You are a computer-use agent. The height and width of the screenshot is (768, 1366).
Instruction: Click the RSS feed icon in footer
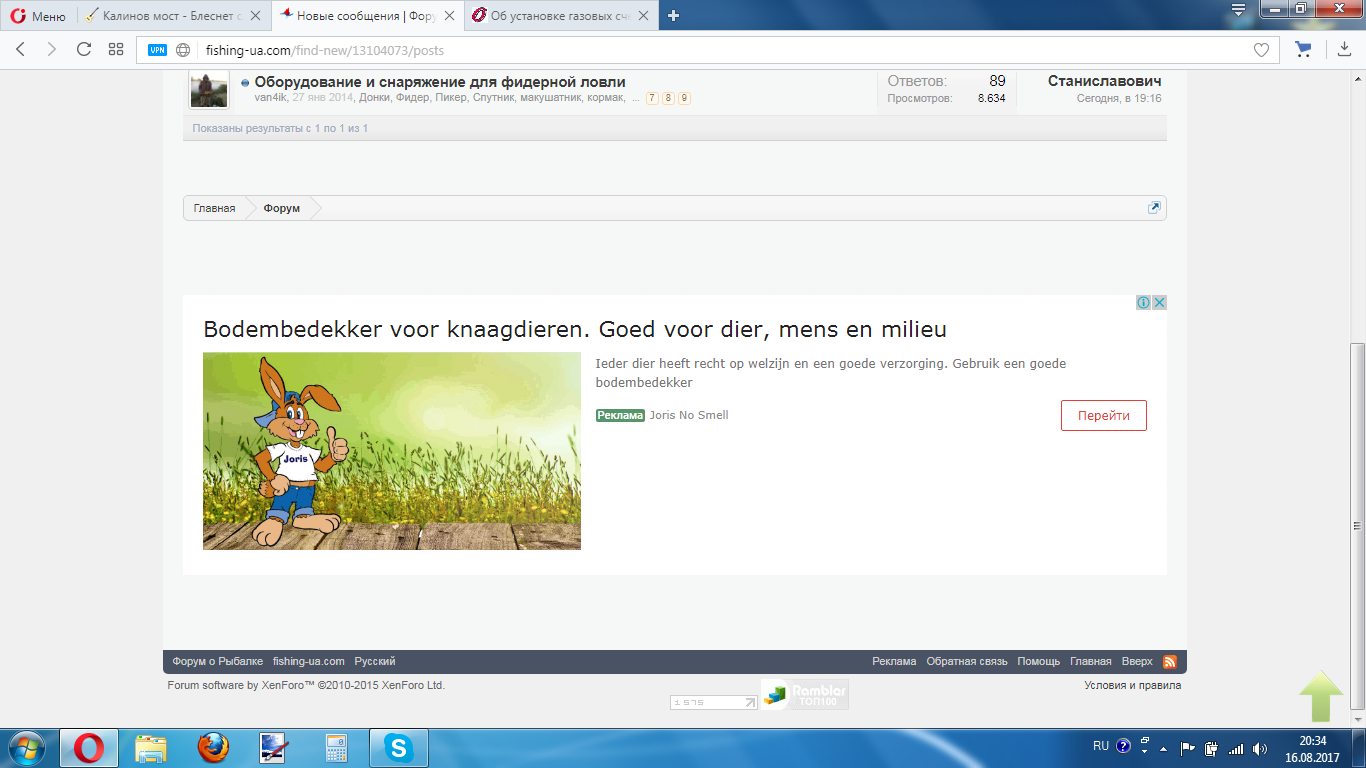pos(1169,662)
